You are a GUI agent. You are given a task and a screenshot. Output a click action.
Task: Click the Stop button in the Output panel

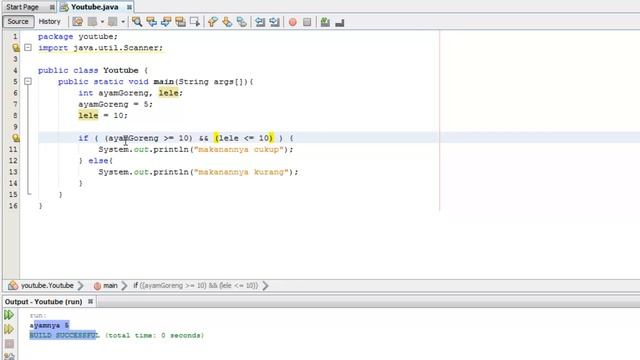[9, 343]
